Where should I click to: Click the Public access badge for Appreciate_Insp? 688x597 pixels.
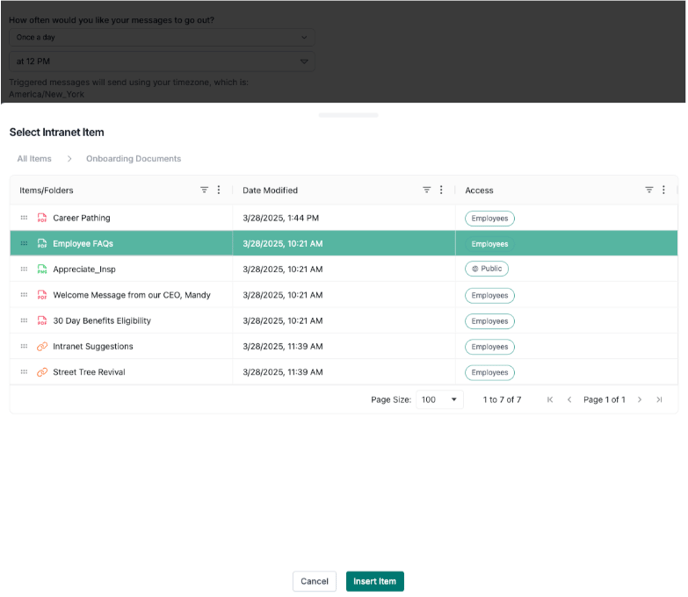coord(487,268)
